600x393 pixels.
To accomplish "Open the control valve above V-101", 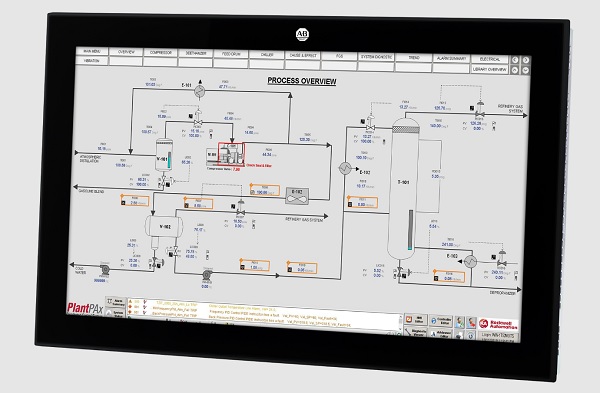I will [x=198, y=118].
